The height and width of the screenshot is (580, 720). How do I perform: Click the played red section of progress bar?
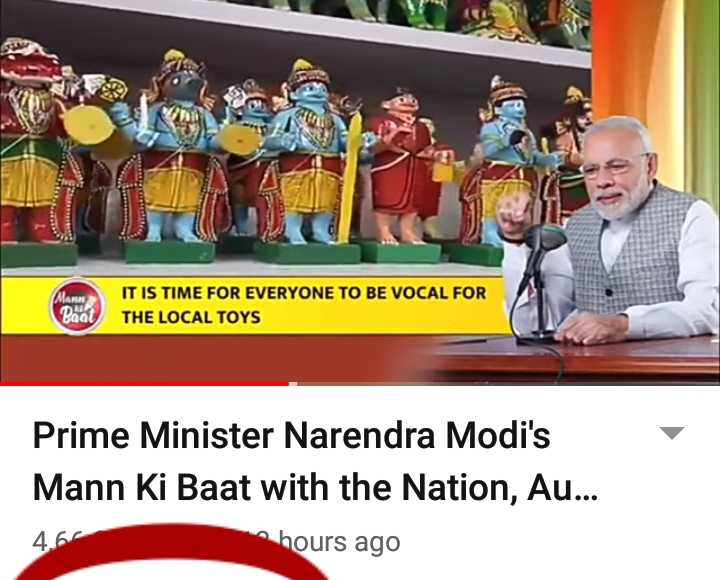tap(145, 383)
